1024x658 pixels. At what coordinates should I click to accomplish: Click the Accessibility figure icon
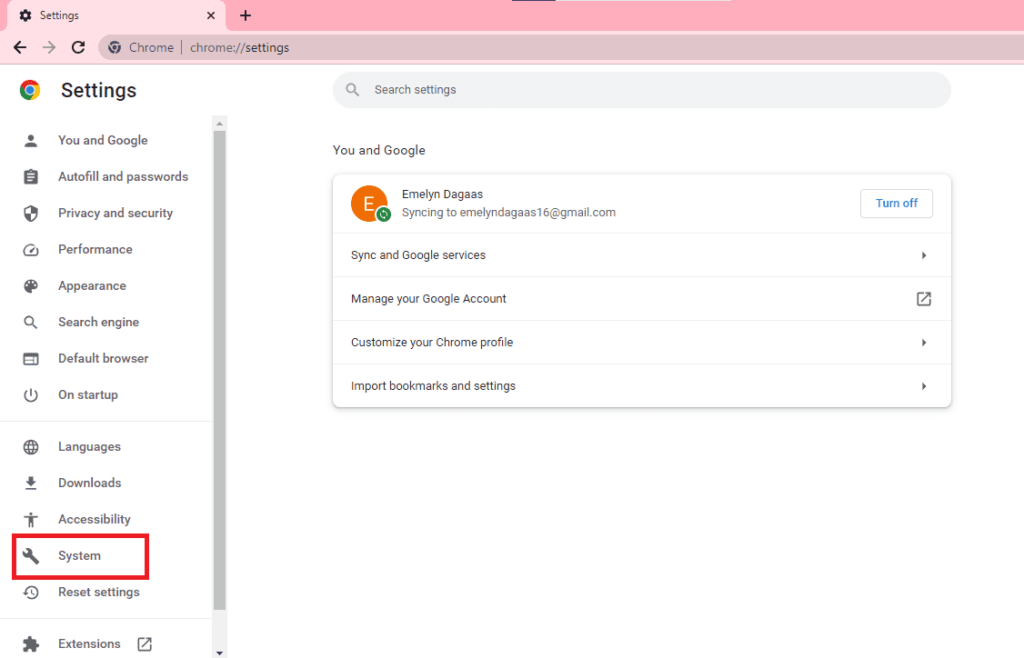coord(31,520)
